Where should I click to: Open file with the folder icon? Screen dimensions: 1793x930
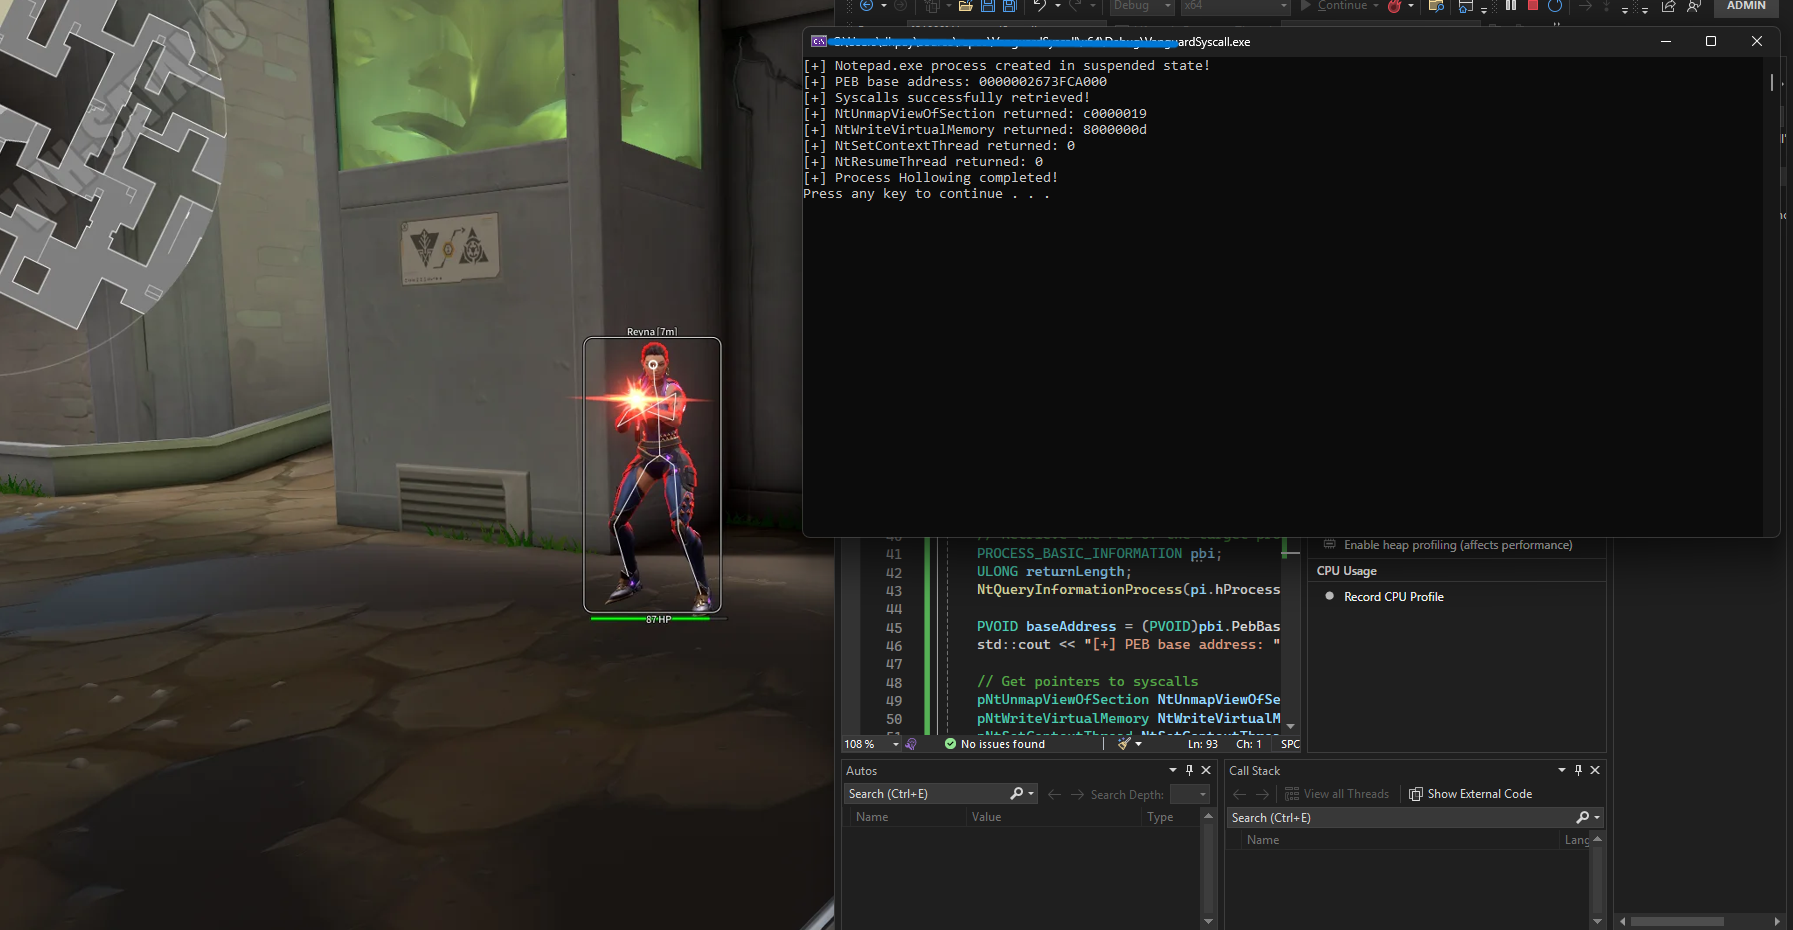[x=965, y=5]
